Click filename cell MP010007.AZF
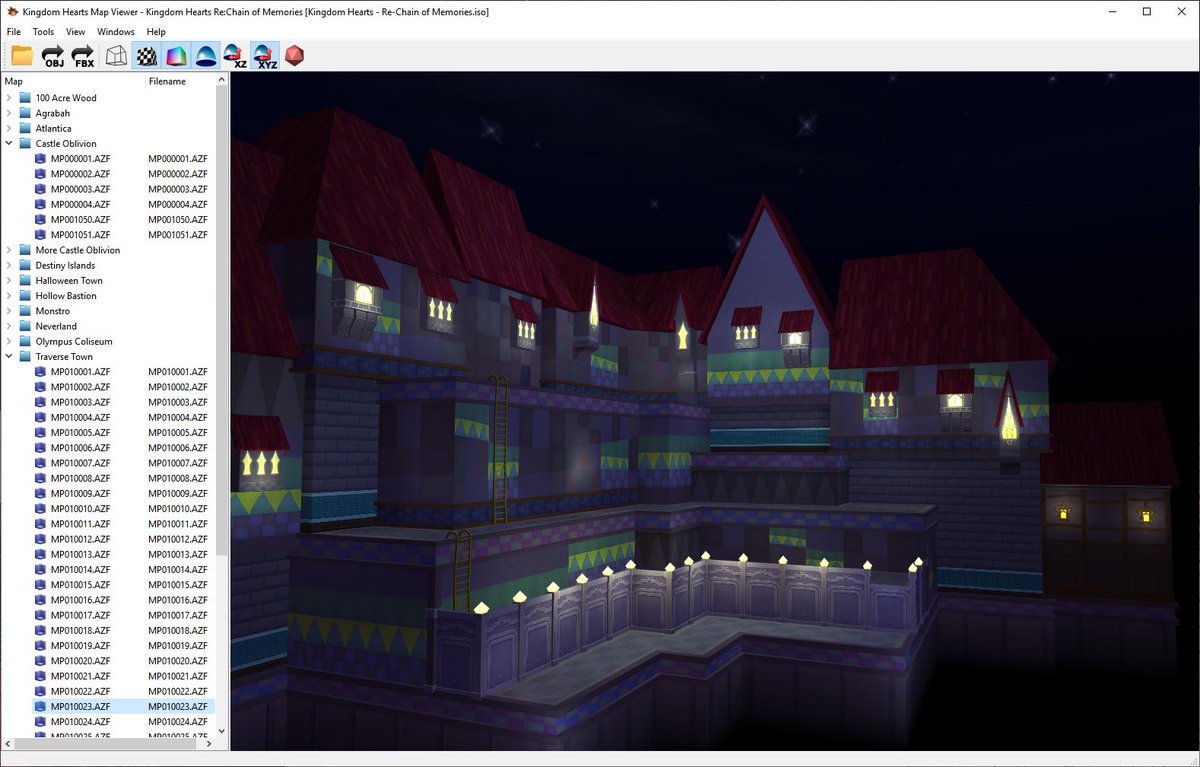This screenshot has height=767, width=1200. pyautogui.click(x=178, y=463)
